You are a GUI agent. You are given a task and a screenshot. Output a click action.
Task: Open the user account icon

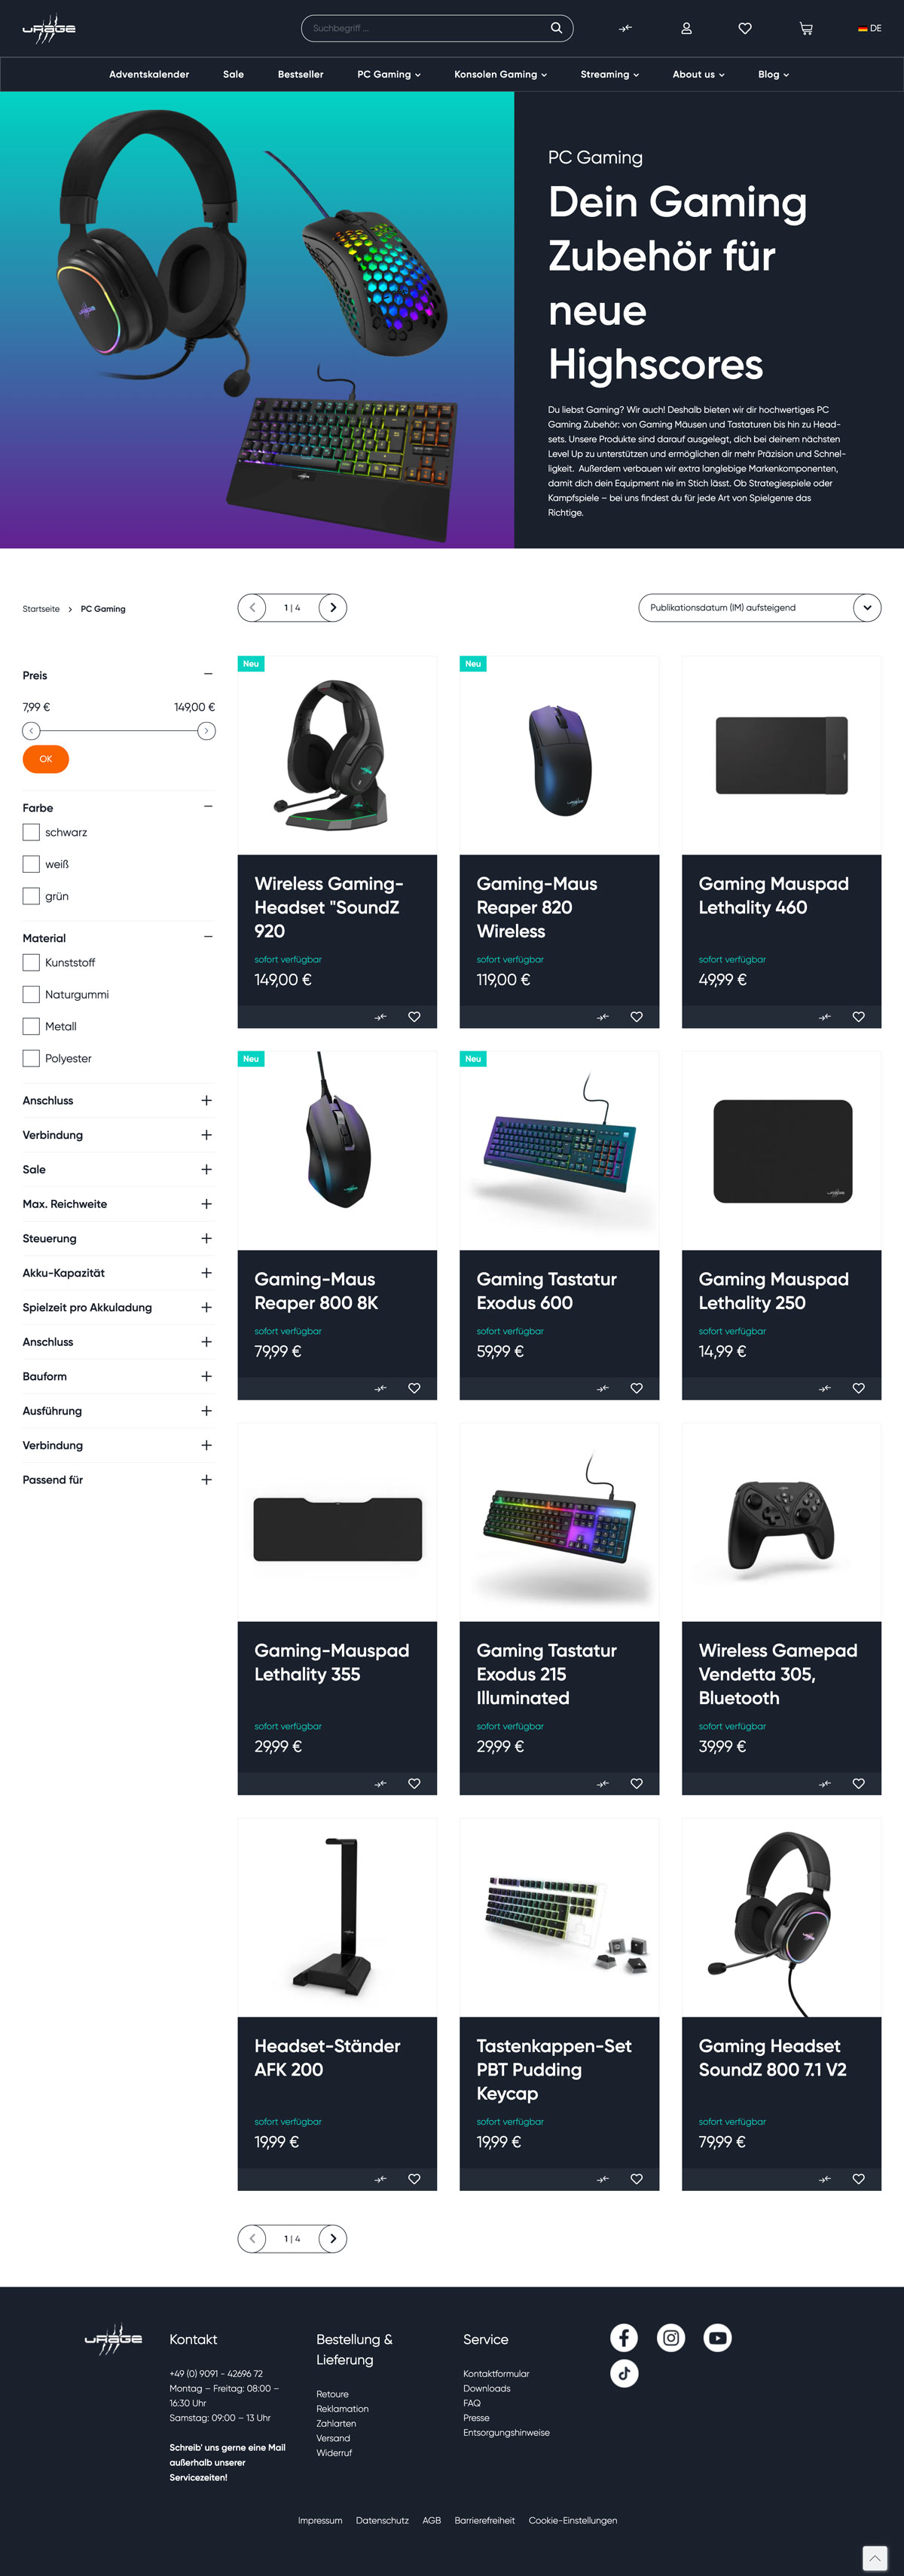tap(686, 28)
